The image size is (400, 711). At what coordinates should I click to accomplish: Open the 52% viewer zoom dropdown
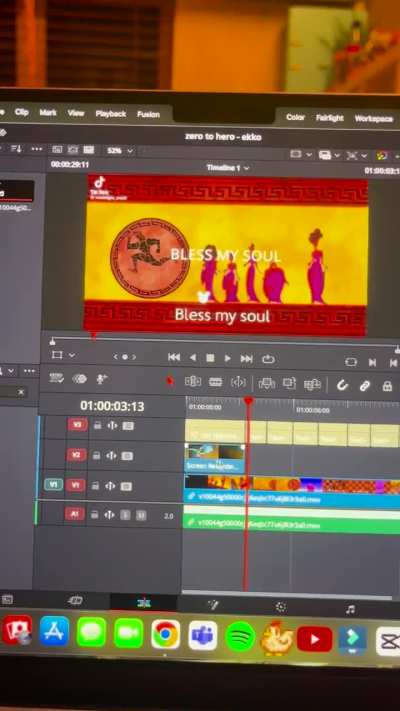coord(120,151)
